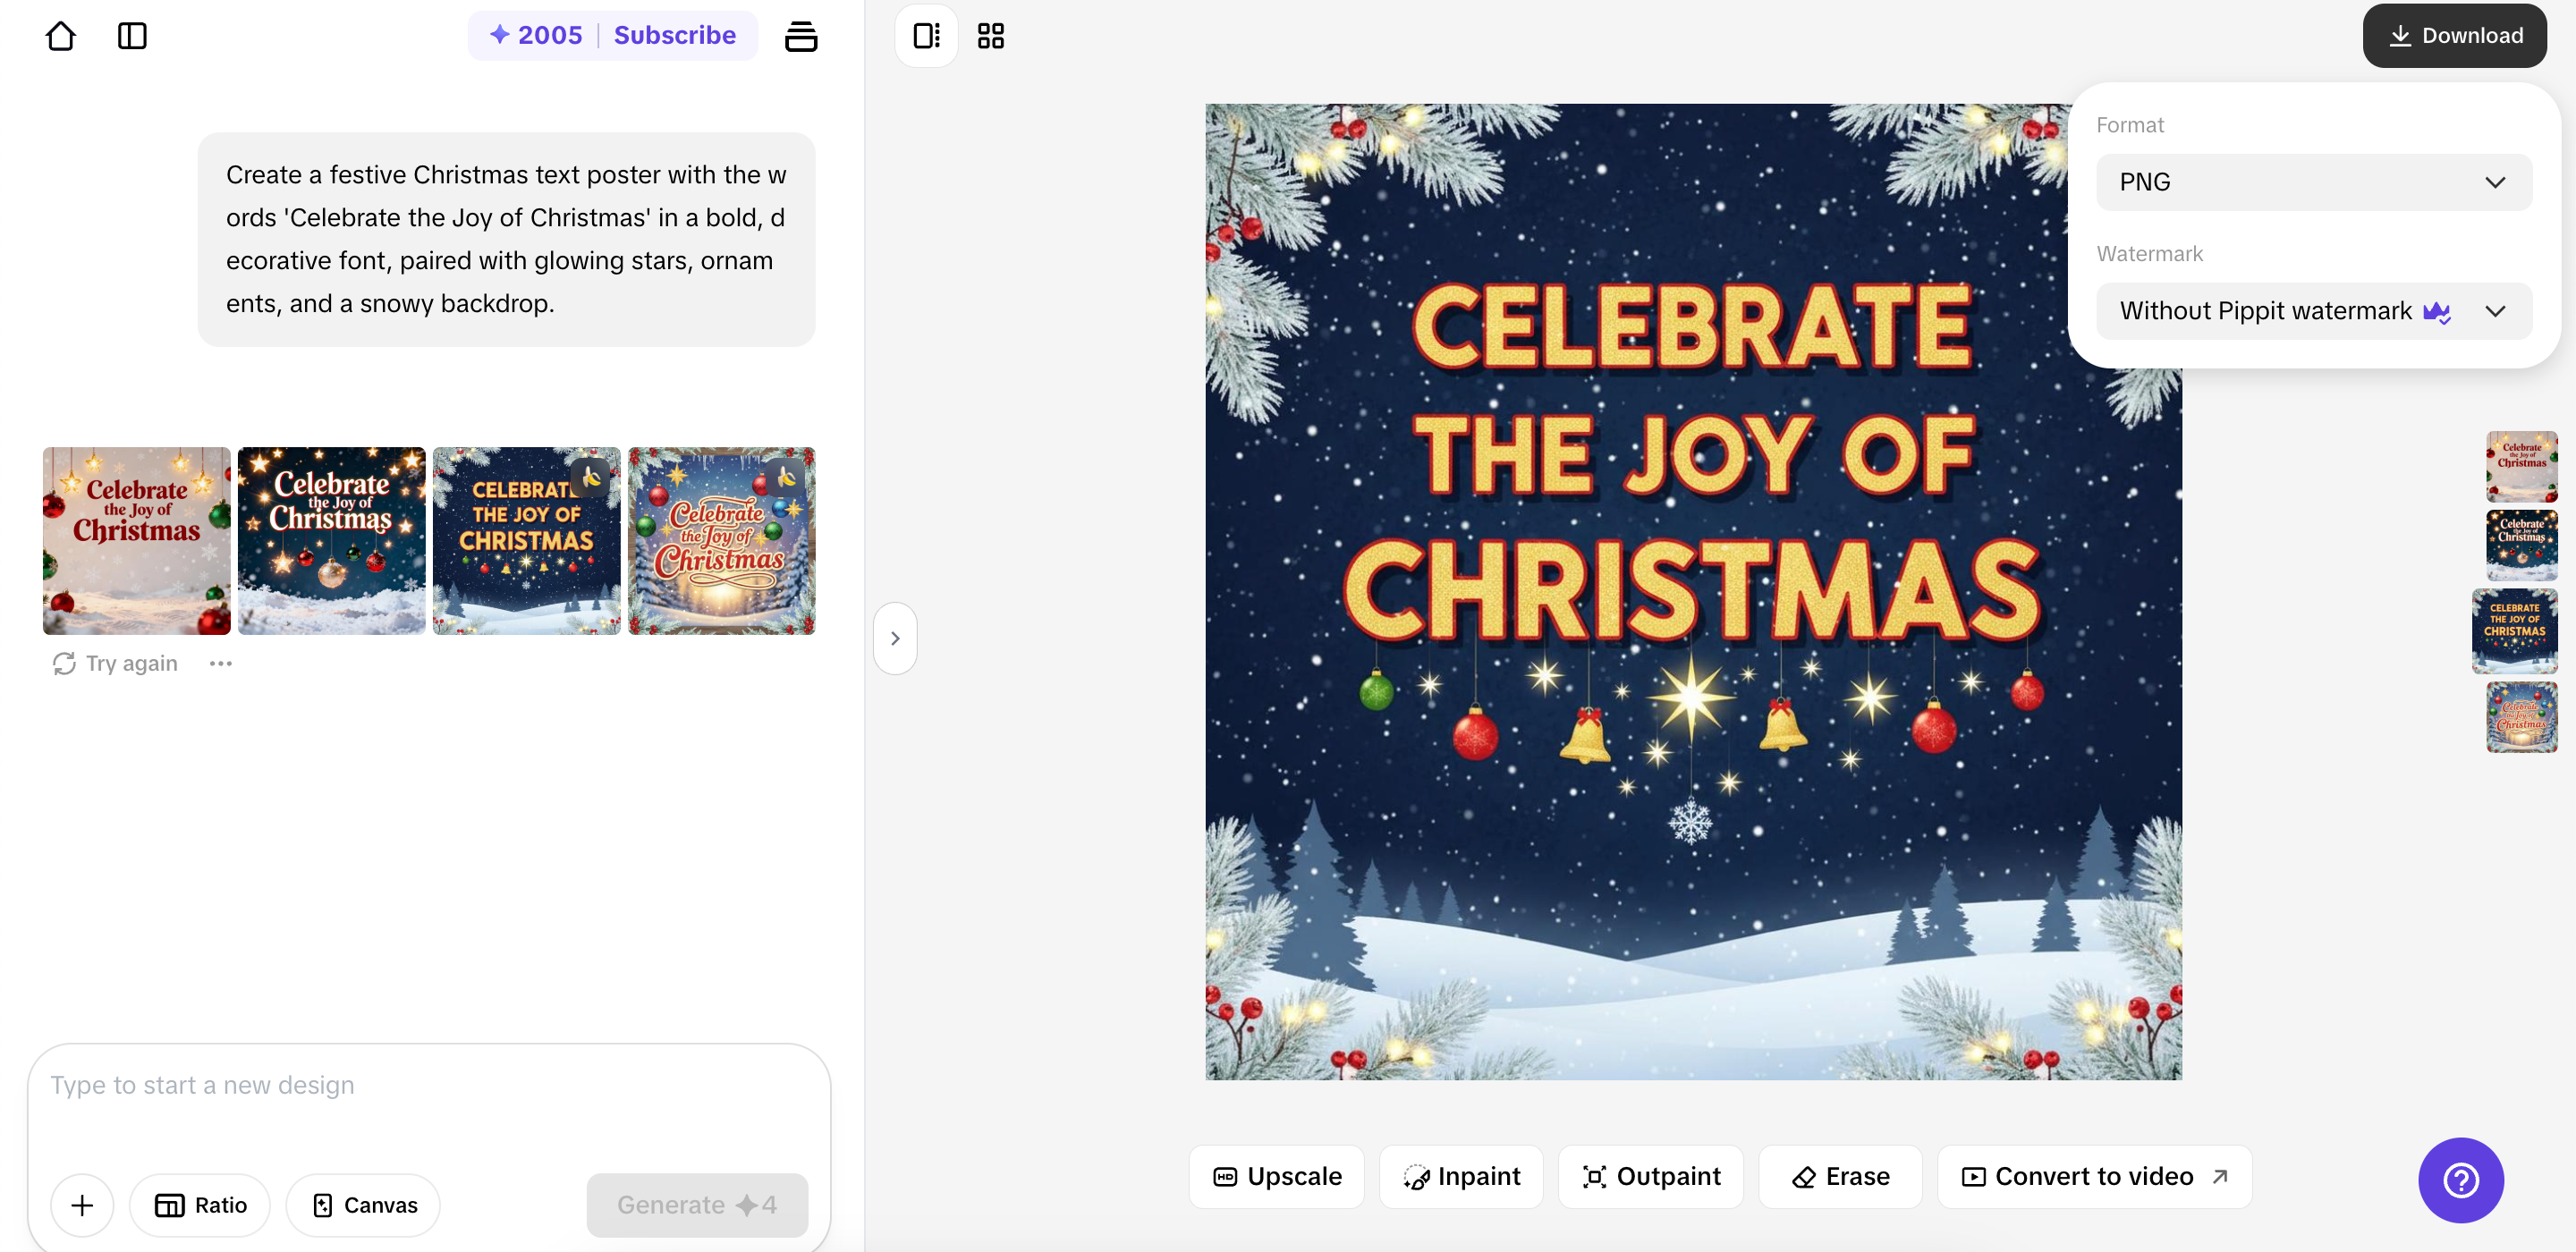Collapse the panel with chevron arrow
This screenshot has width=2576, height=1252.
point(895,638)
